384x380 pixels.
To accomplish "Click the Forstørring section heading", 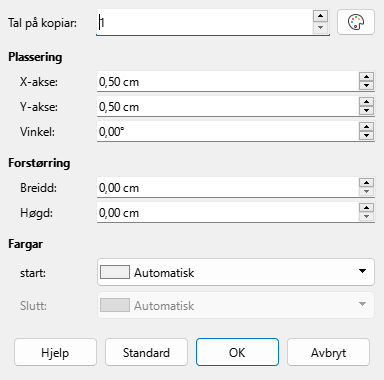I will (39, 163).
